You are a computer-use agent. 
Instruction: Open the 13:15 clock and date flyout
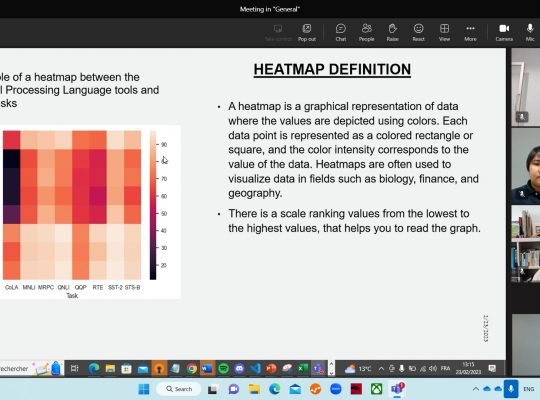click(x=468, y=368)
